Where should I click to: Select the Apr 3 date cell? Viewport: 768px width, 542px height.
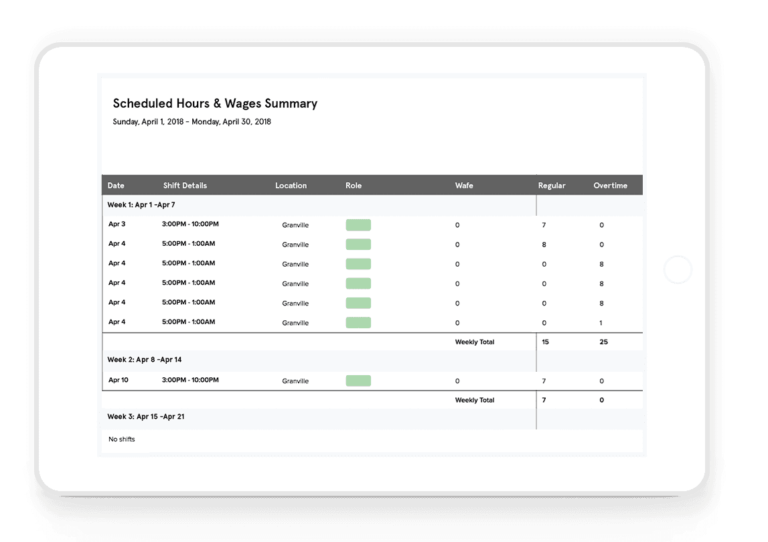click(117, 225)
